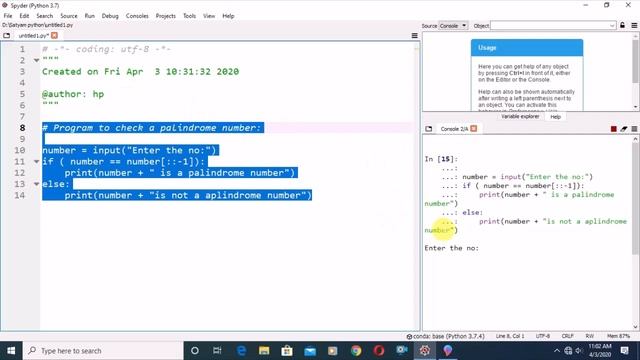
Task: Open the Mail app from the taskbar
Action: [310, 351]
